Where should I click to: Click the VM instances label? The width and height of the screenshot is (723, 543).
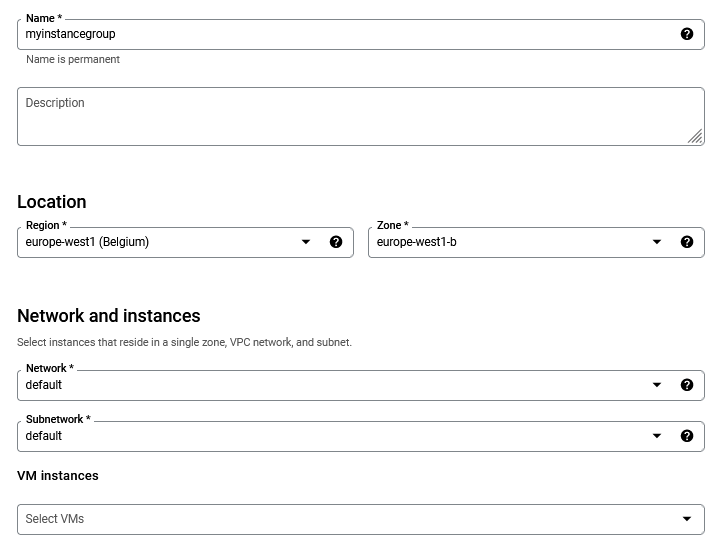[58, 476]
